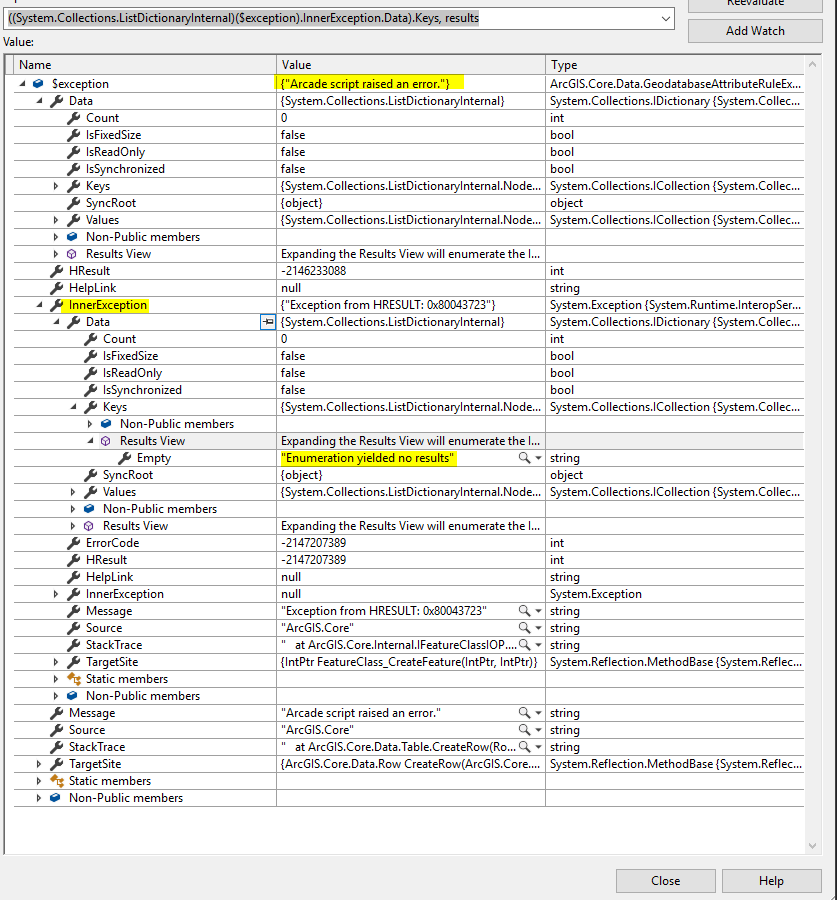Viewport: 837px width, 900px height.
Task: Collapse the $exception root node
Action: [x=22, y=84]
